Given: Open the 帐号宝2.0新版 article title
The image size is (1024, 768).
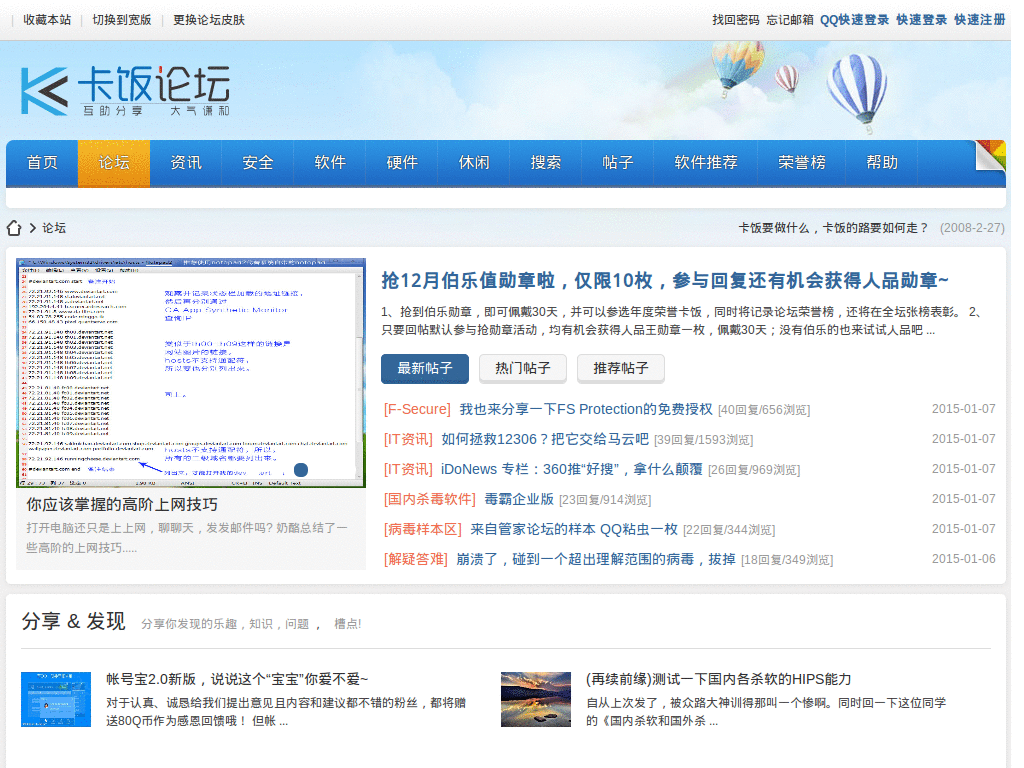Looking at the screenshot, I should pos(237,679).
